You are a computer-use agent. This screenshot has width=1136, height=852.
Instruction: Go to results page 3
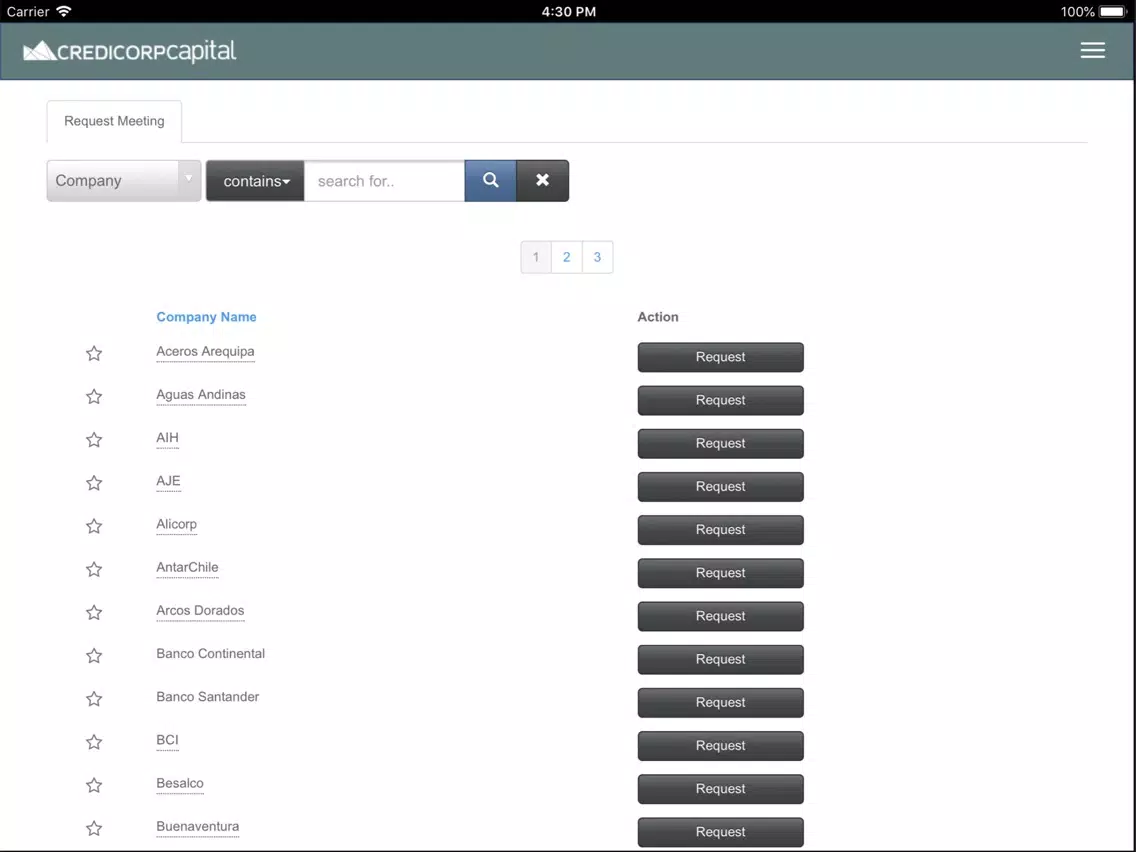pyautogui.click(x=597, y=257)
